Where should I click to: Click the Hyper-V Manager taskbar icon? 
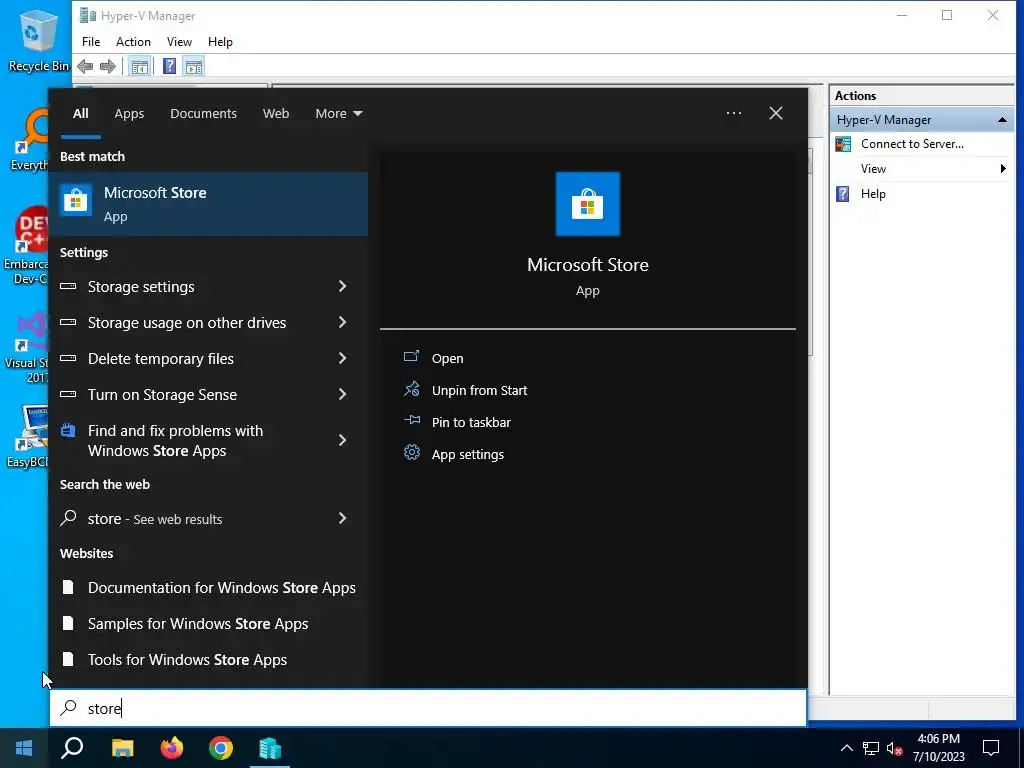click(270, 748)
